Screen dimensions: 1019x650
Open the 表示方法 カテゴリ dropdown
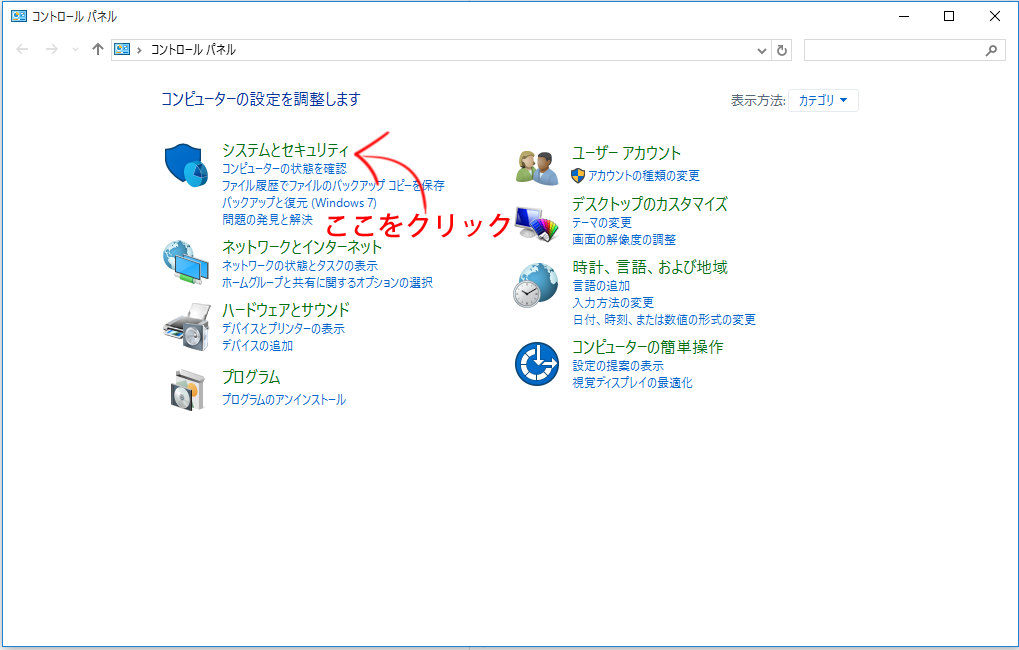[822, 100]
